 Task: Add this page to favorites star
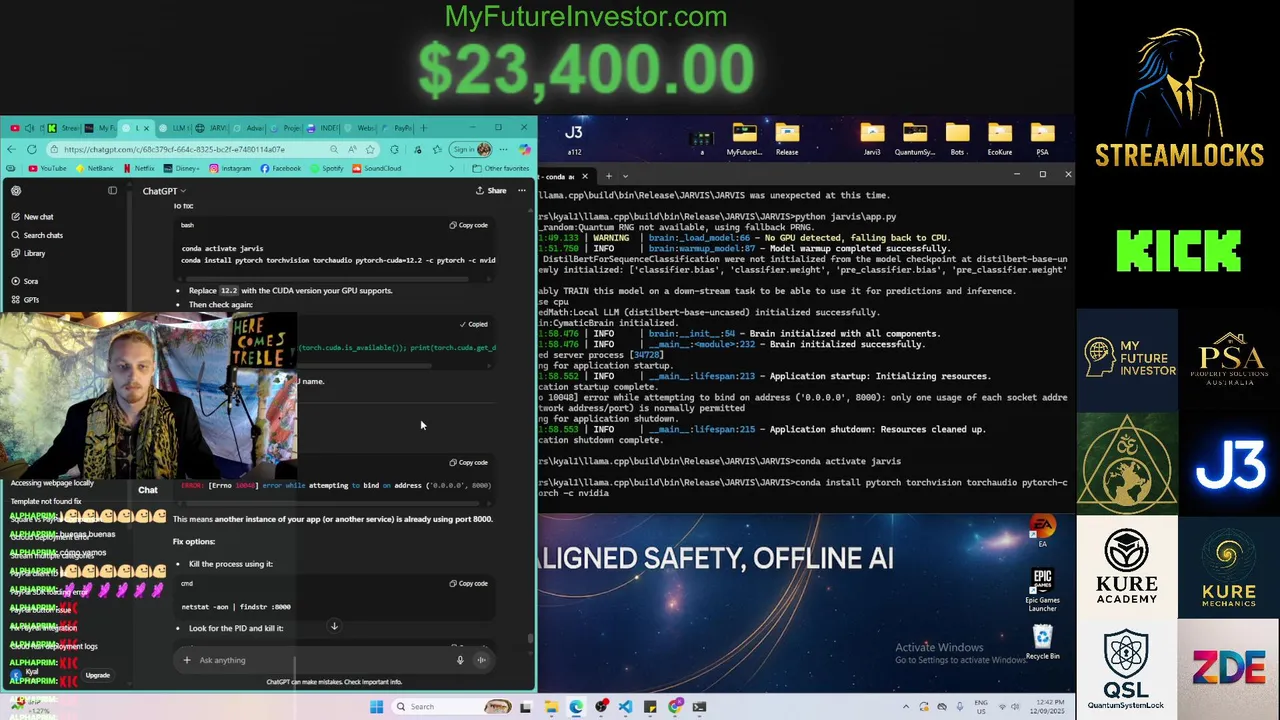click(370, 149)
